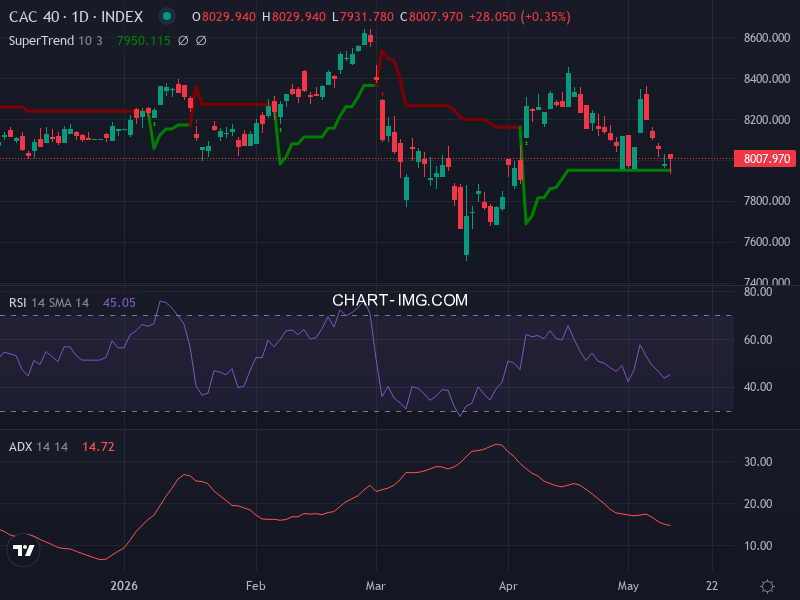Click the SuperTrend parameters 10 3

point(90,40)
